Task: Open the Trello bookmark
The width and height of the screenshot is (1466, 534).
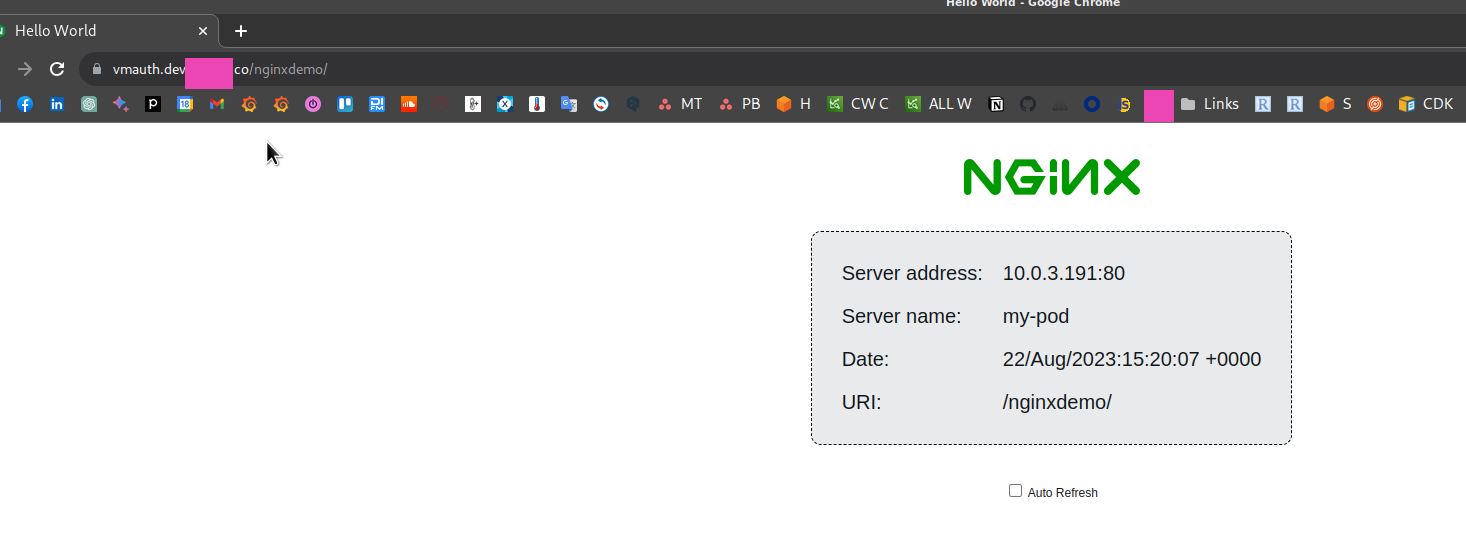Action: pos(345,104)
